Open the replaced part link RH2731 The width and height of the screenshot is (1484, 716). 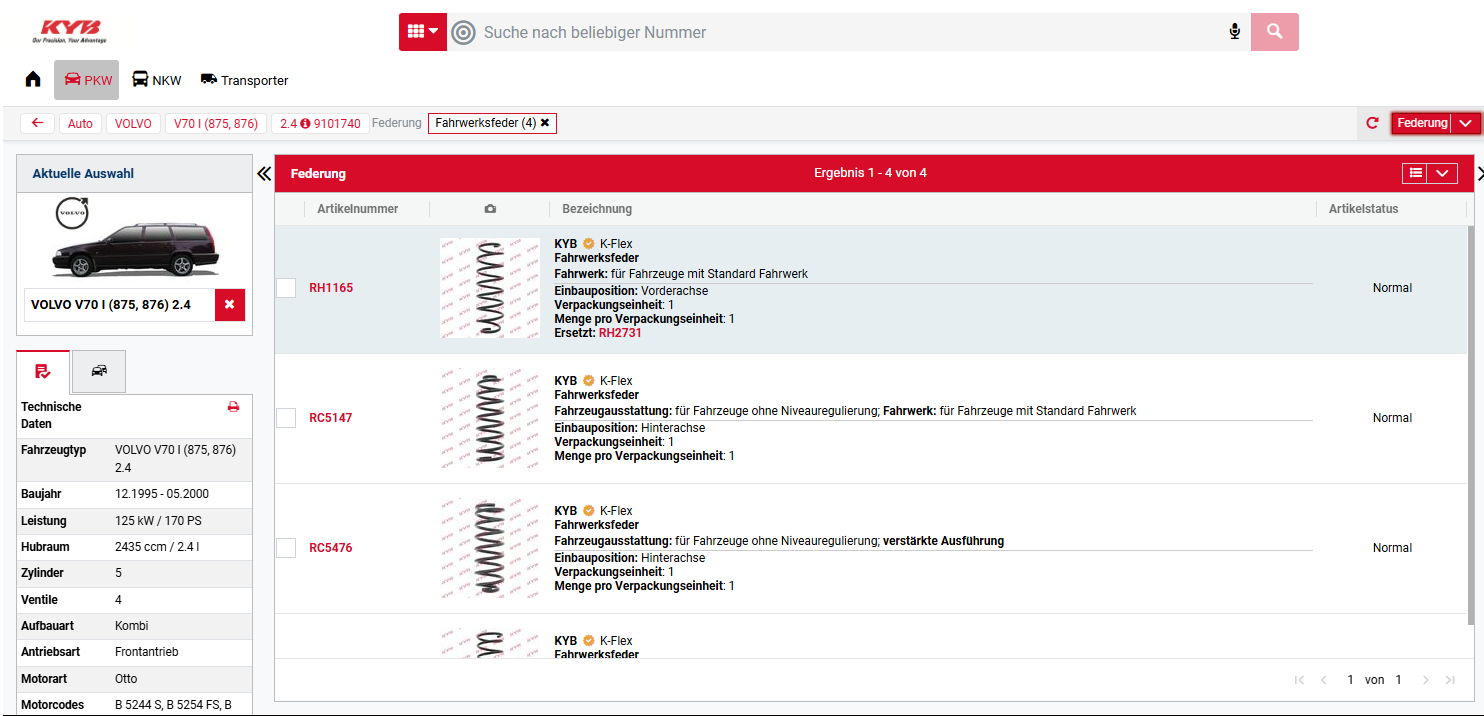(x=620, y=333)
